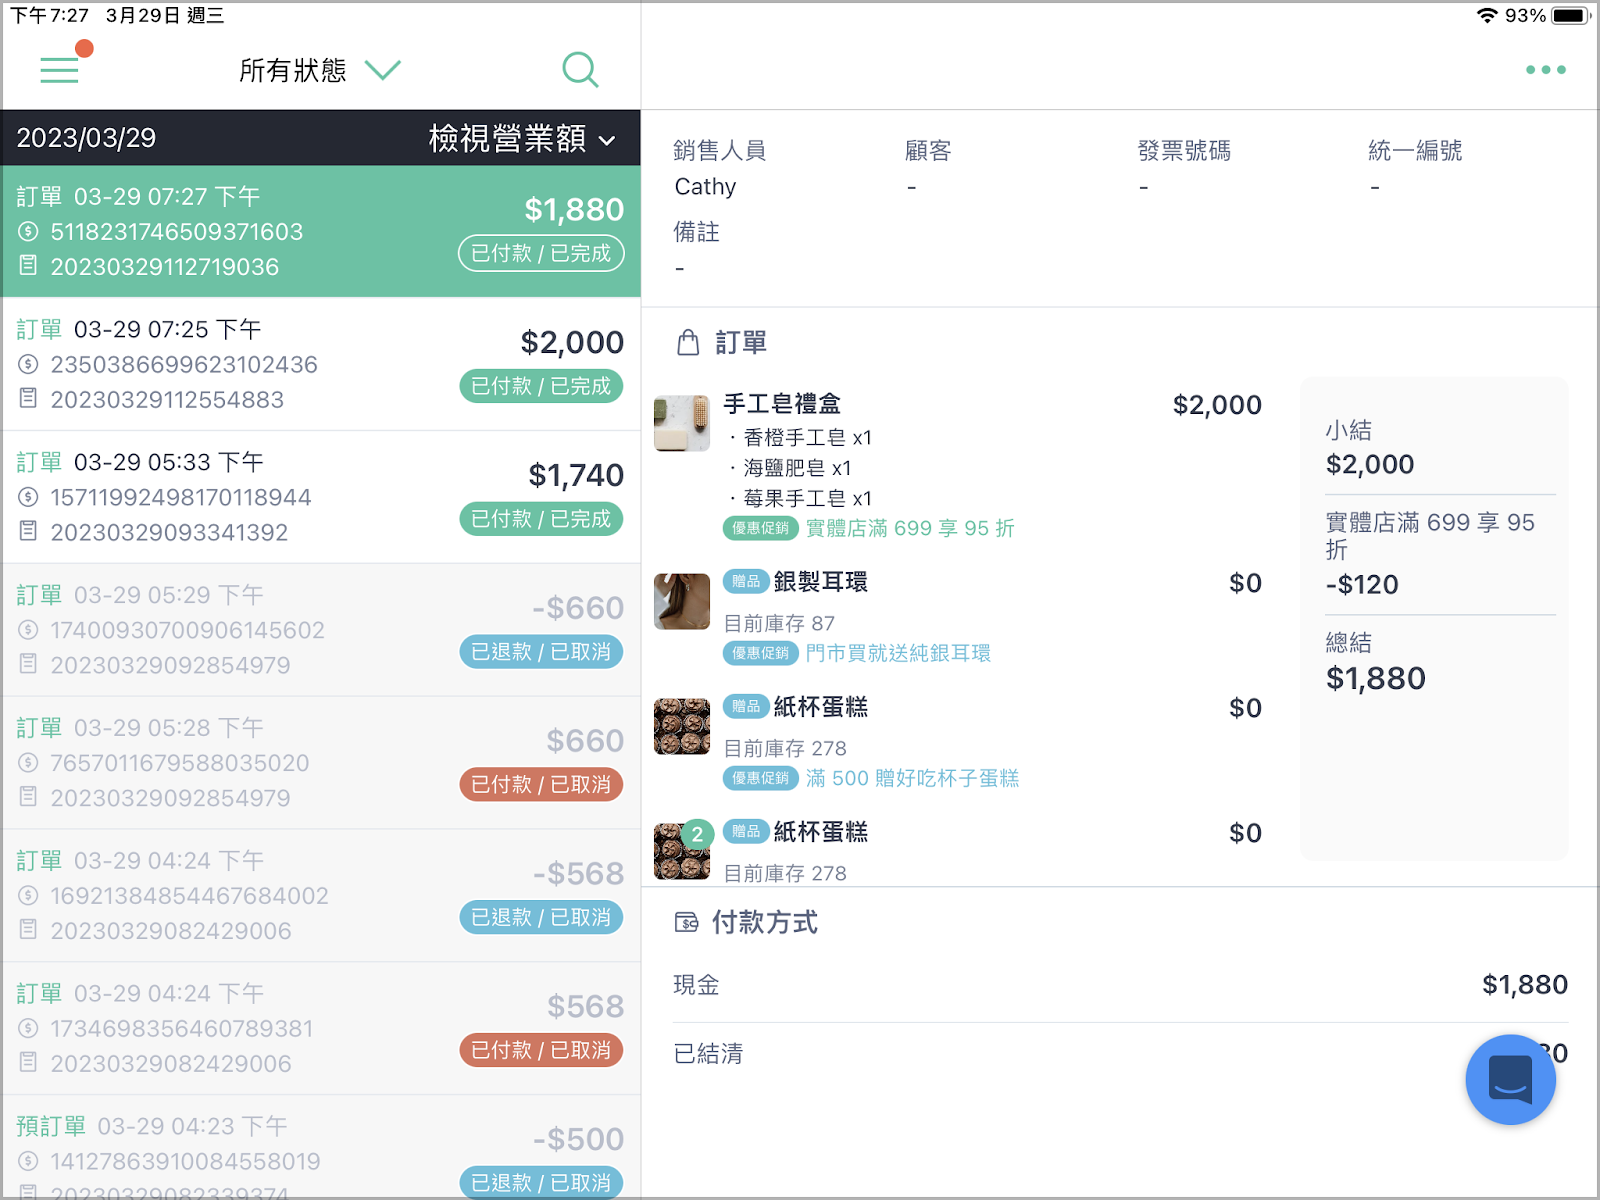Screen dimensions: 1600x1200
Task: Open the hamburger menu with notification dot
Action: click(60, 69)
